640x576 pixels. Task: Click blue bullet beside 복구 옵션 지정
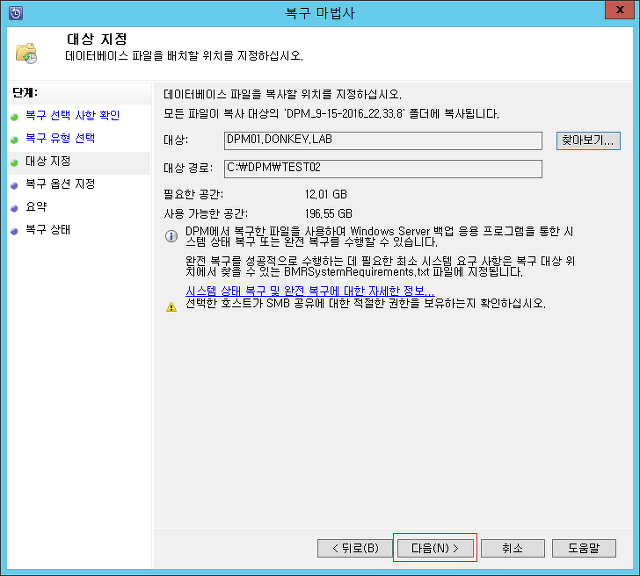[15, 186]
